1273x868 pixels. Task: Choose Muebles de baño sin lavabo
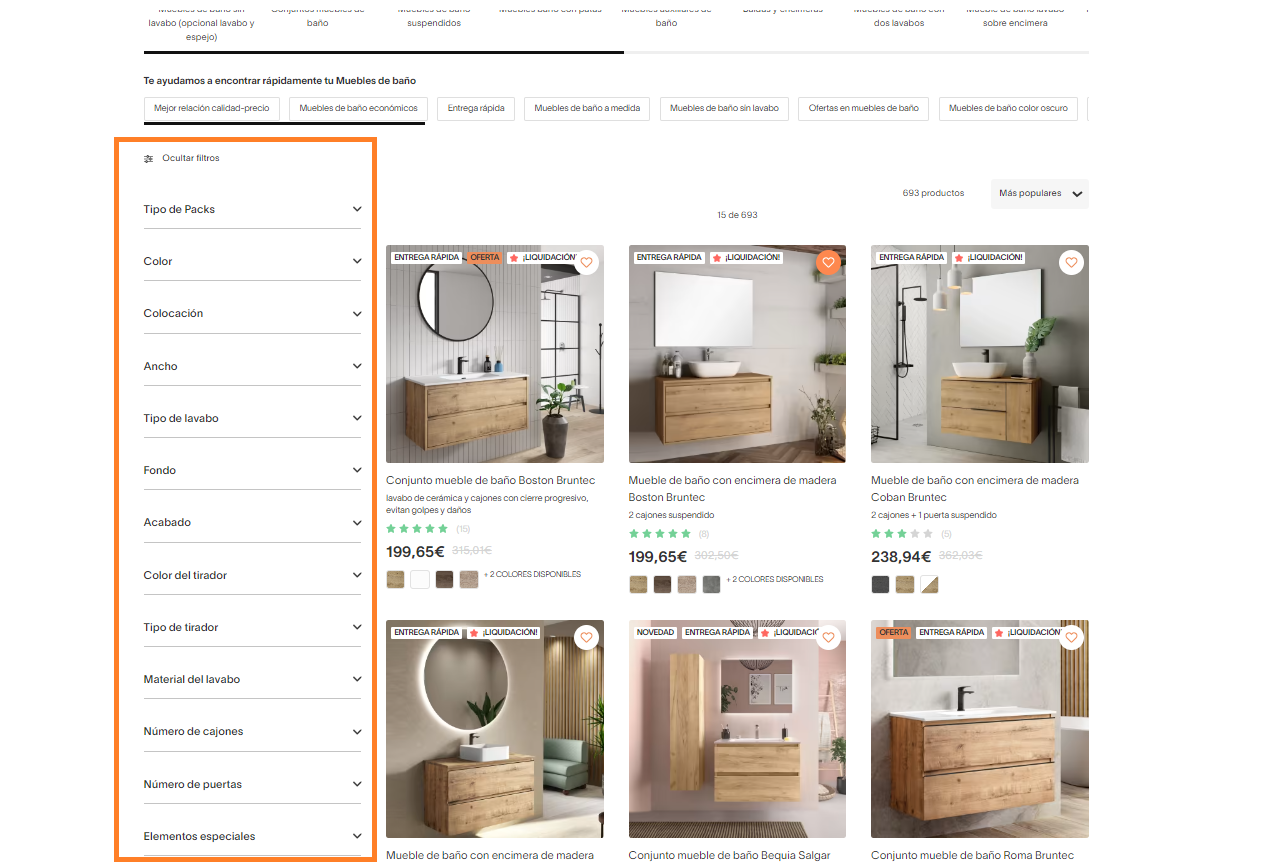coord(725,108)
